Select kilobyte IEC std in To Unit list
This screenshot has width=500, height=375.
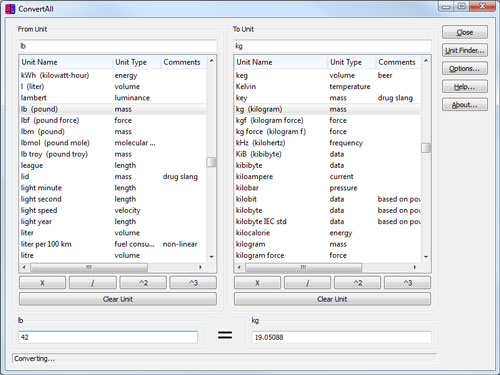328,222
